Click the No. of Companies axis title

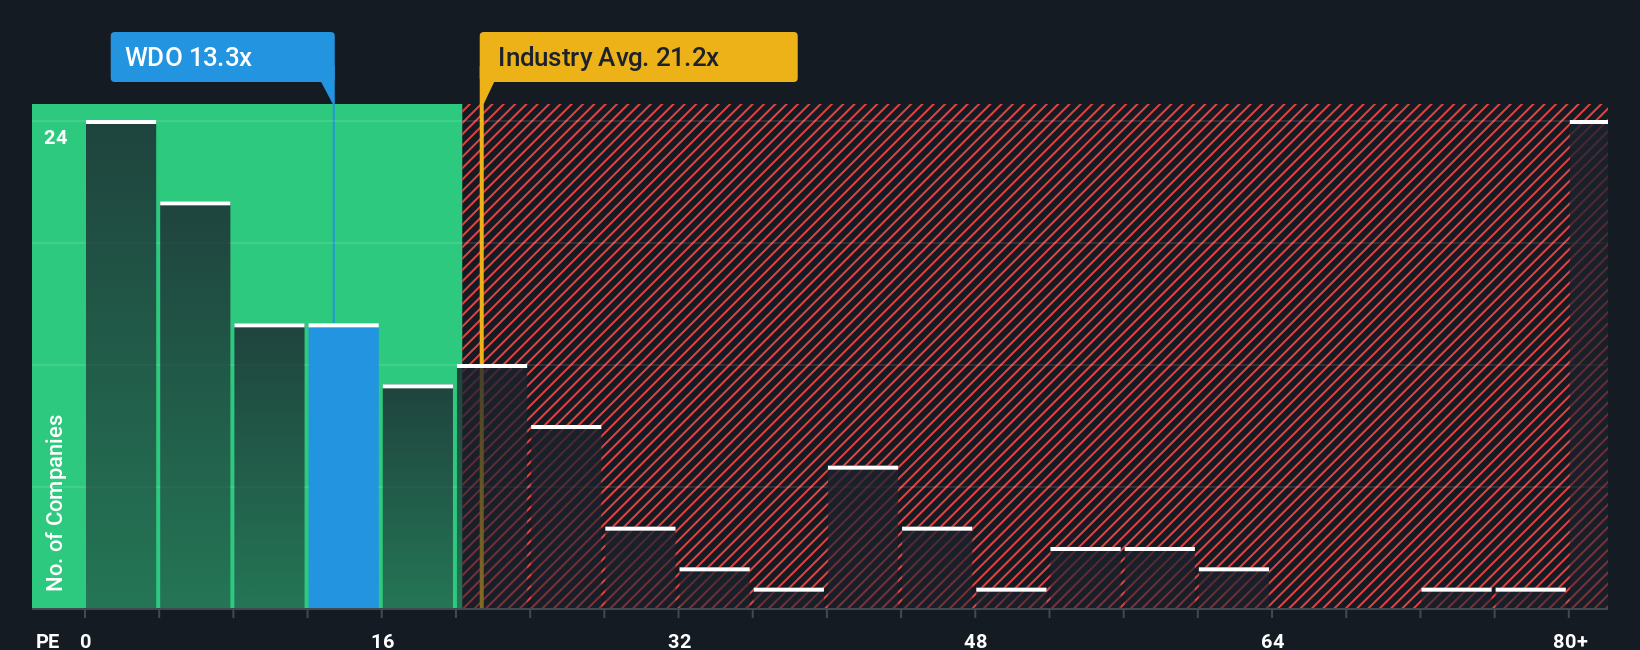pos(55,503)
